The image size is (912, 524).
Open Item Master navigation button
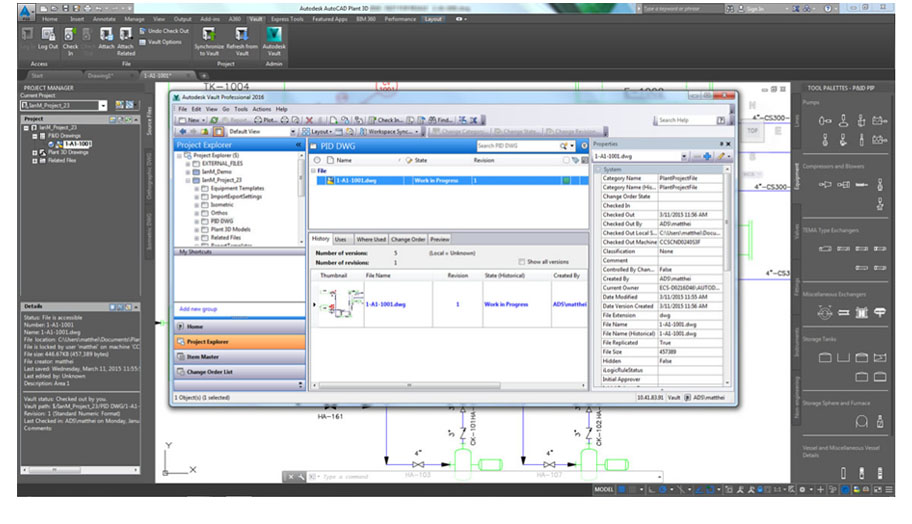pyautogui.click(x=240, y=357)
